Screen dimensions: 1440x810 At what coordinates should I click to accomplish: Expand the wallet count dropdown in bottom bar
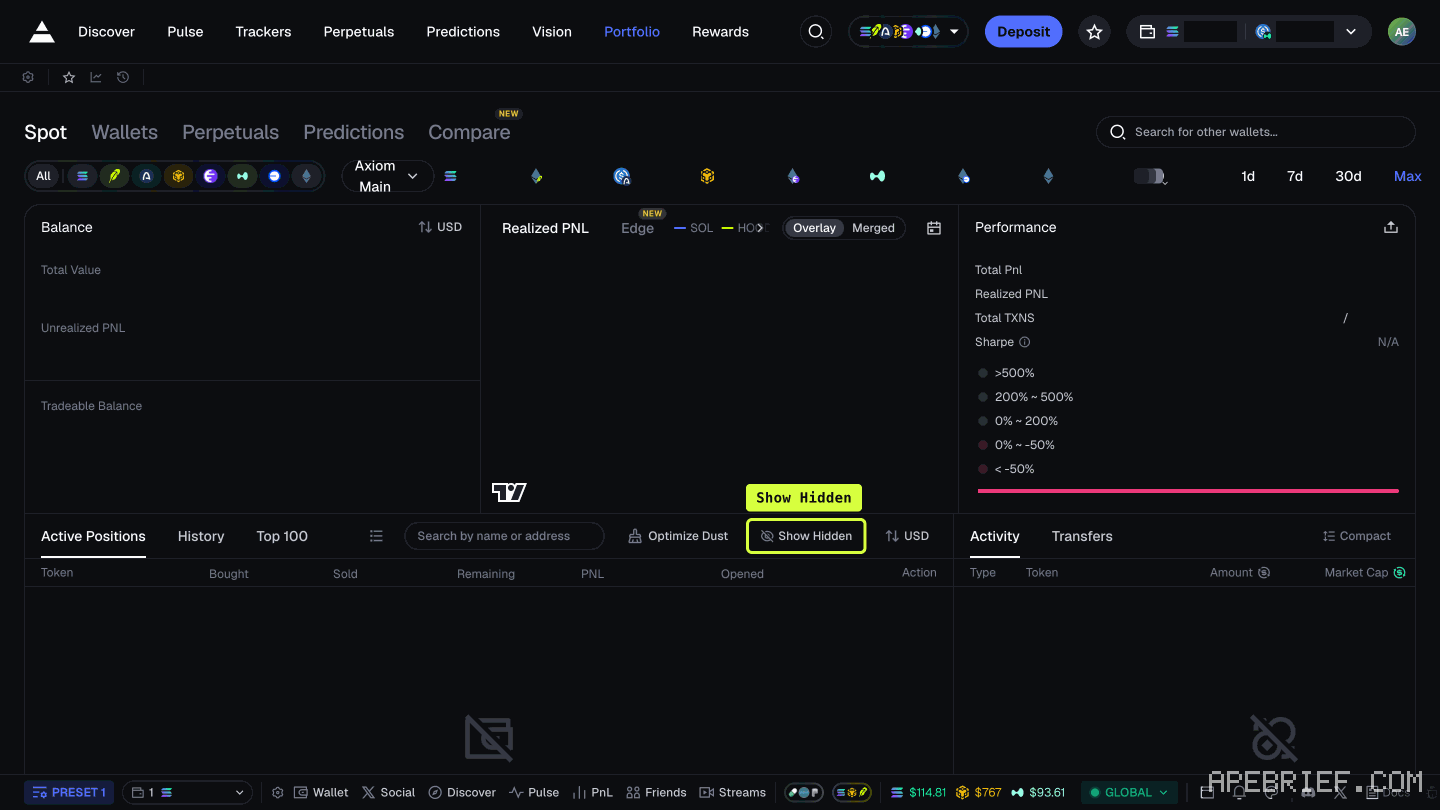point(188,792)
